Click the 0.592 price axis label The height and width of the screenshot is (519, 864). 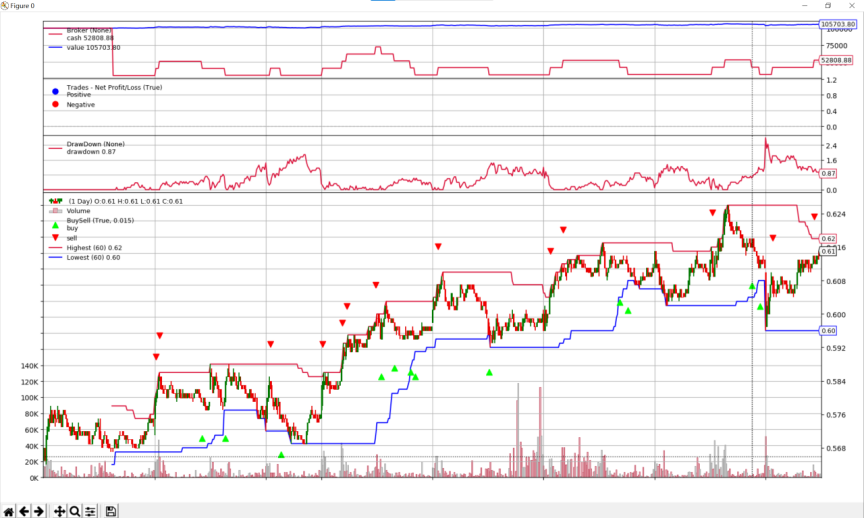click(x=836, y=348)
